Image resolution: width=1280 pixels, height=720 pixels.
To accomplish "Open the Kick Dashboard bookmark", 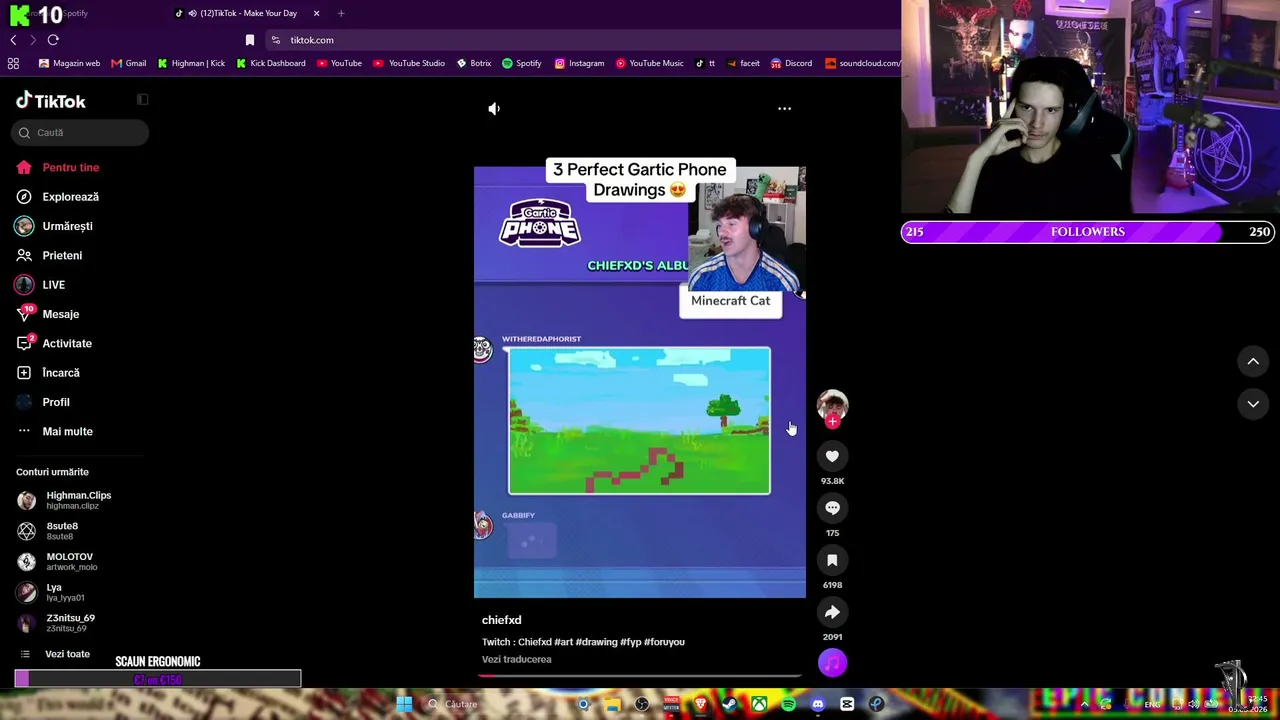I will (271, 63).
